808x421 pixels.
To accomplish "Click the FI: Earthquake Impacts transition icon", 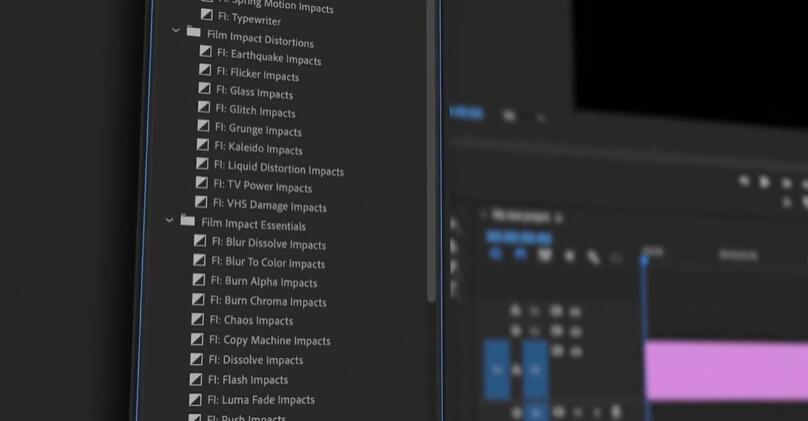I will coord(206,52).
